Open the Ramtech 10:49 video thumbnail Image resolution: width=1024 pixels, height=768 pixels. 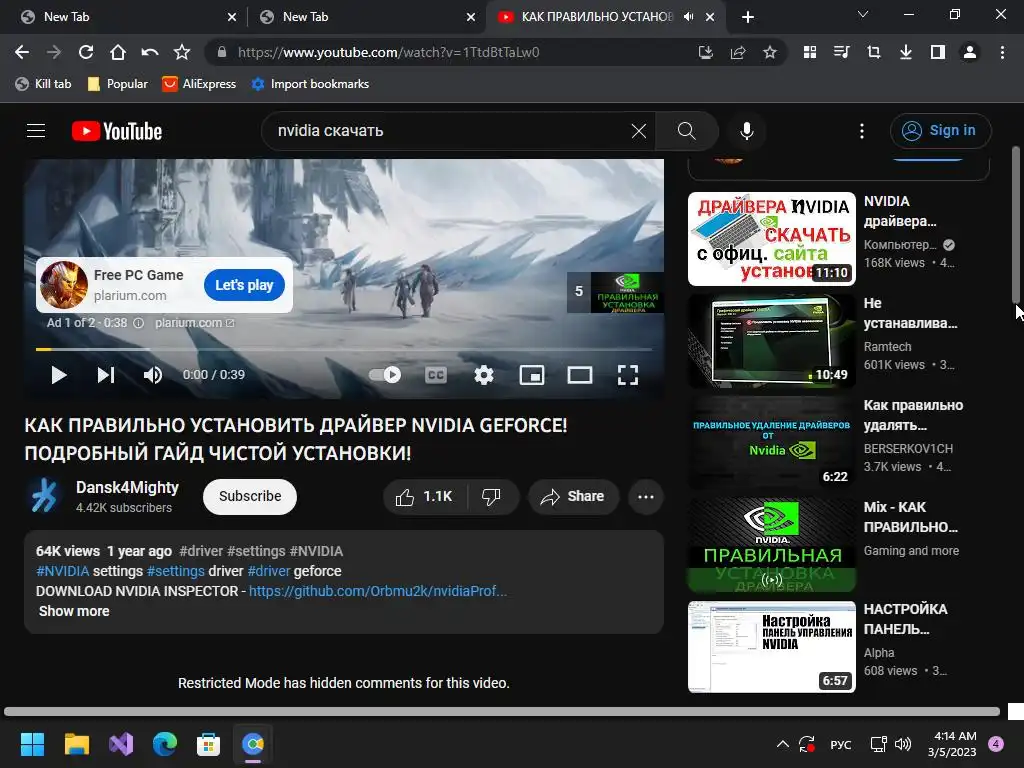point(771,340)
